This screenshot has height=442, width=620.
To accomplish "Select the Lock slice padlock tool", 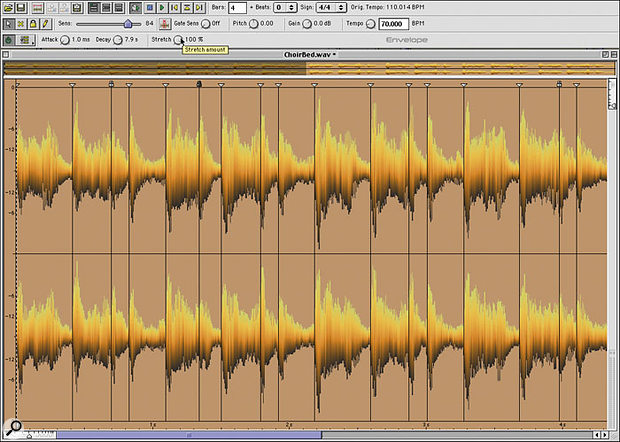I will (x=33, y=24).
